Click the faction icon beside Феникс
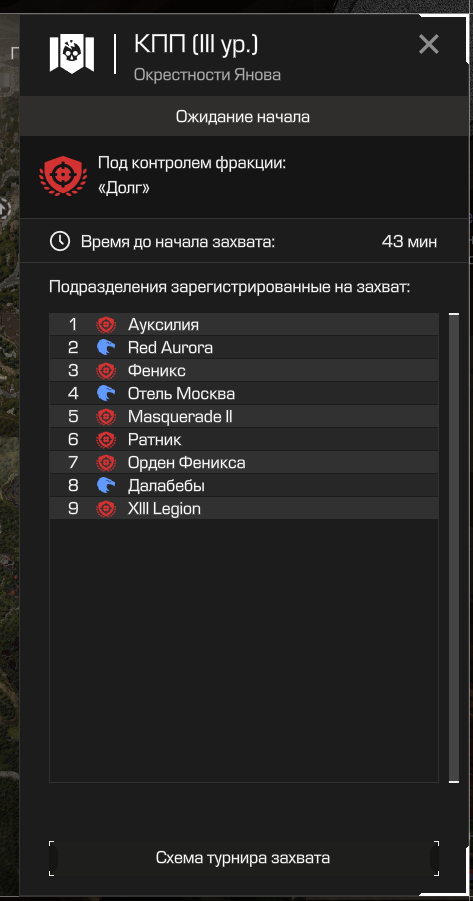The image size is (473, 901). point(106,371)
